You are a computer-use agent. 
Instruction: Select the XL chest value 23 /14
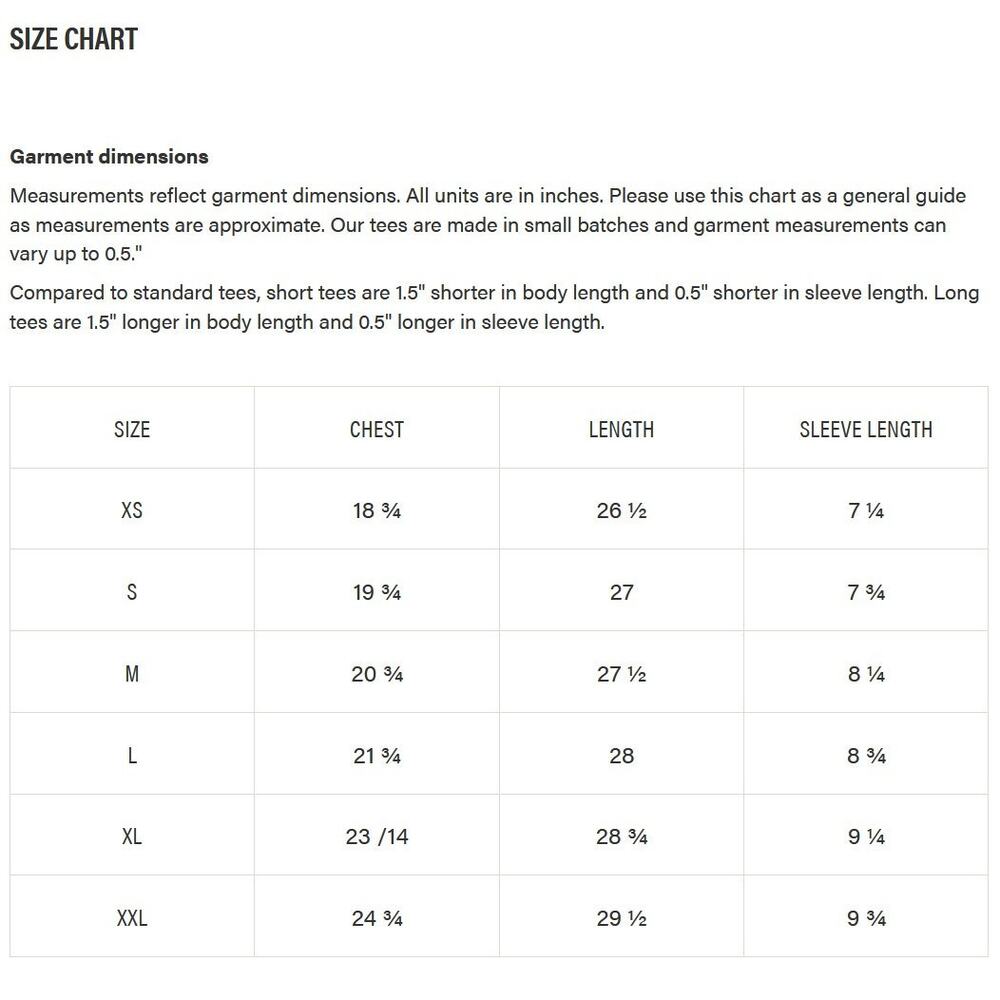[x=377, y=837]
